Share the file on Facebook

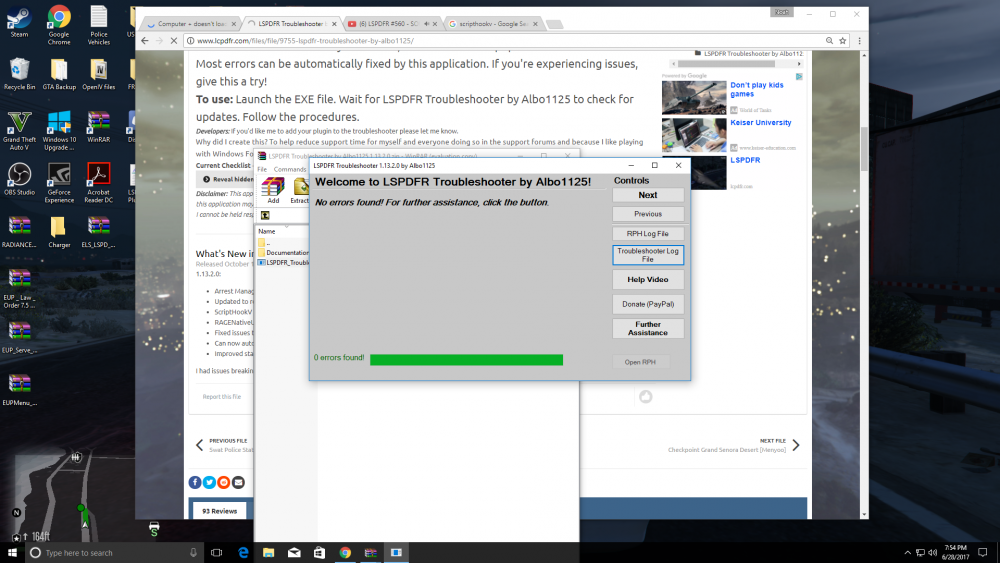(x=195, y=483)
